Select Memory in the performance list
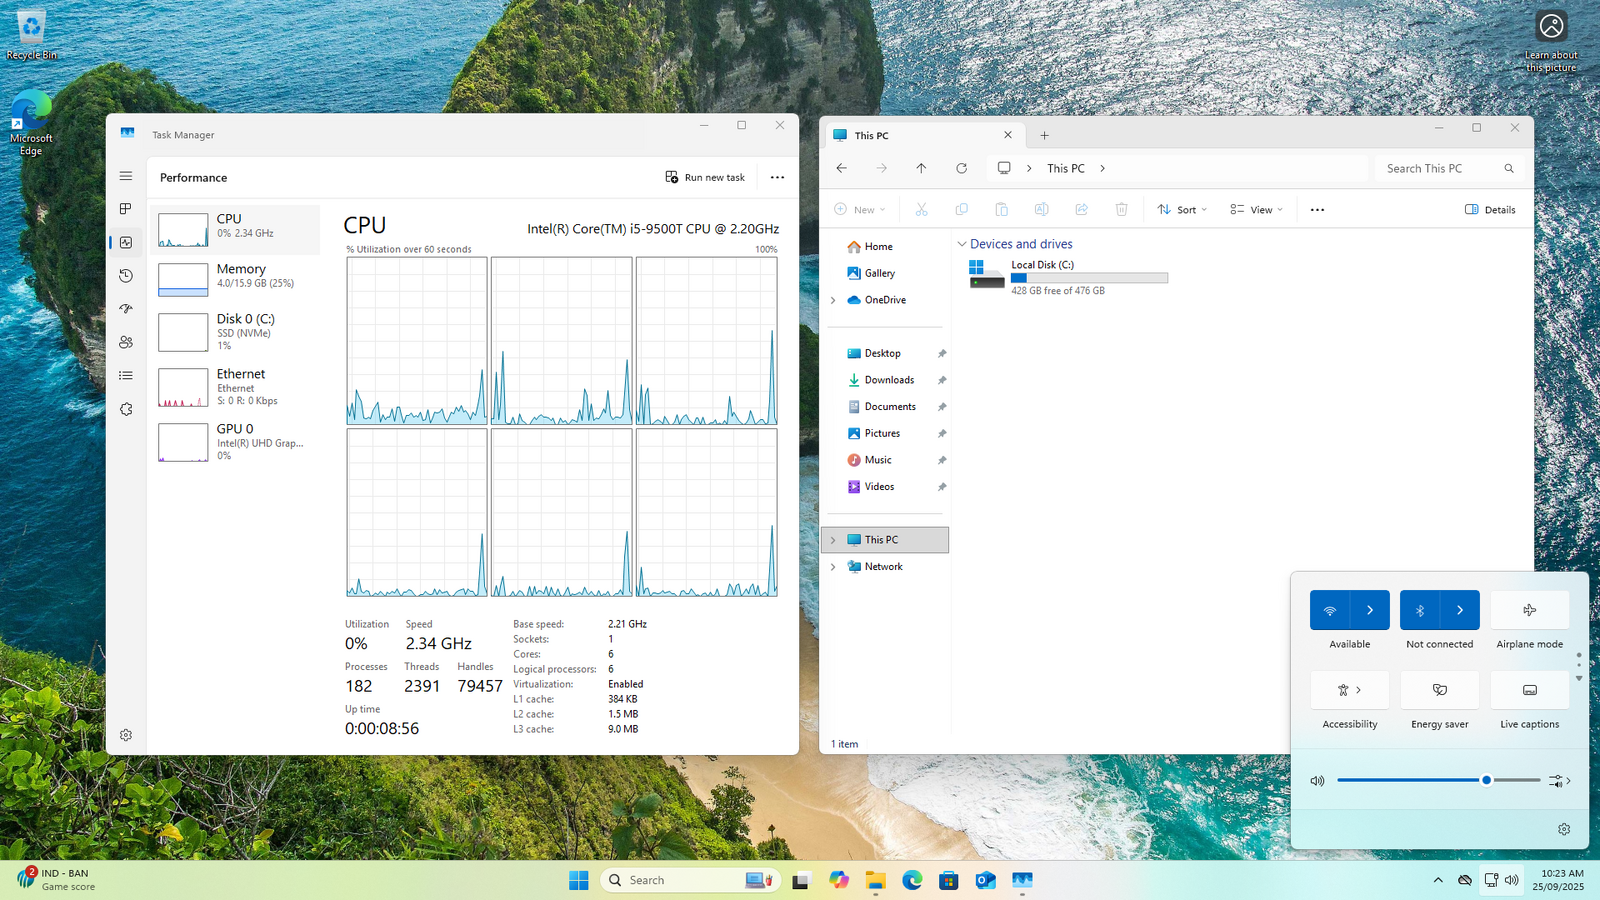 point(238,276)
